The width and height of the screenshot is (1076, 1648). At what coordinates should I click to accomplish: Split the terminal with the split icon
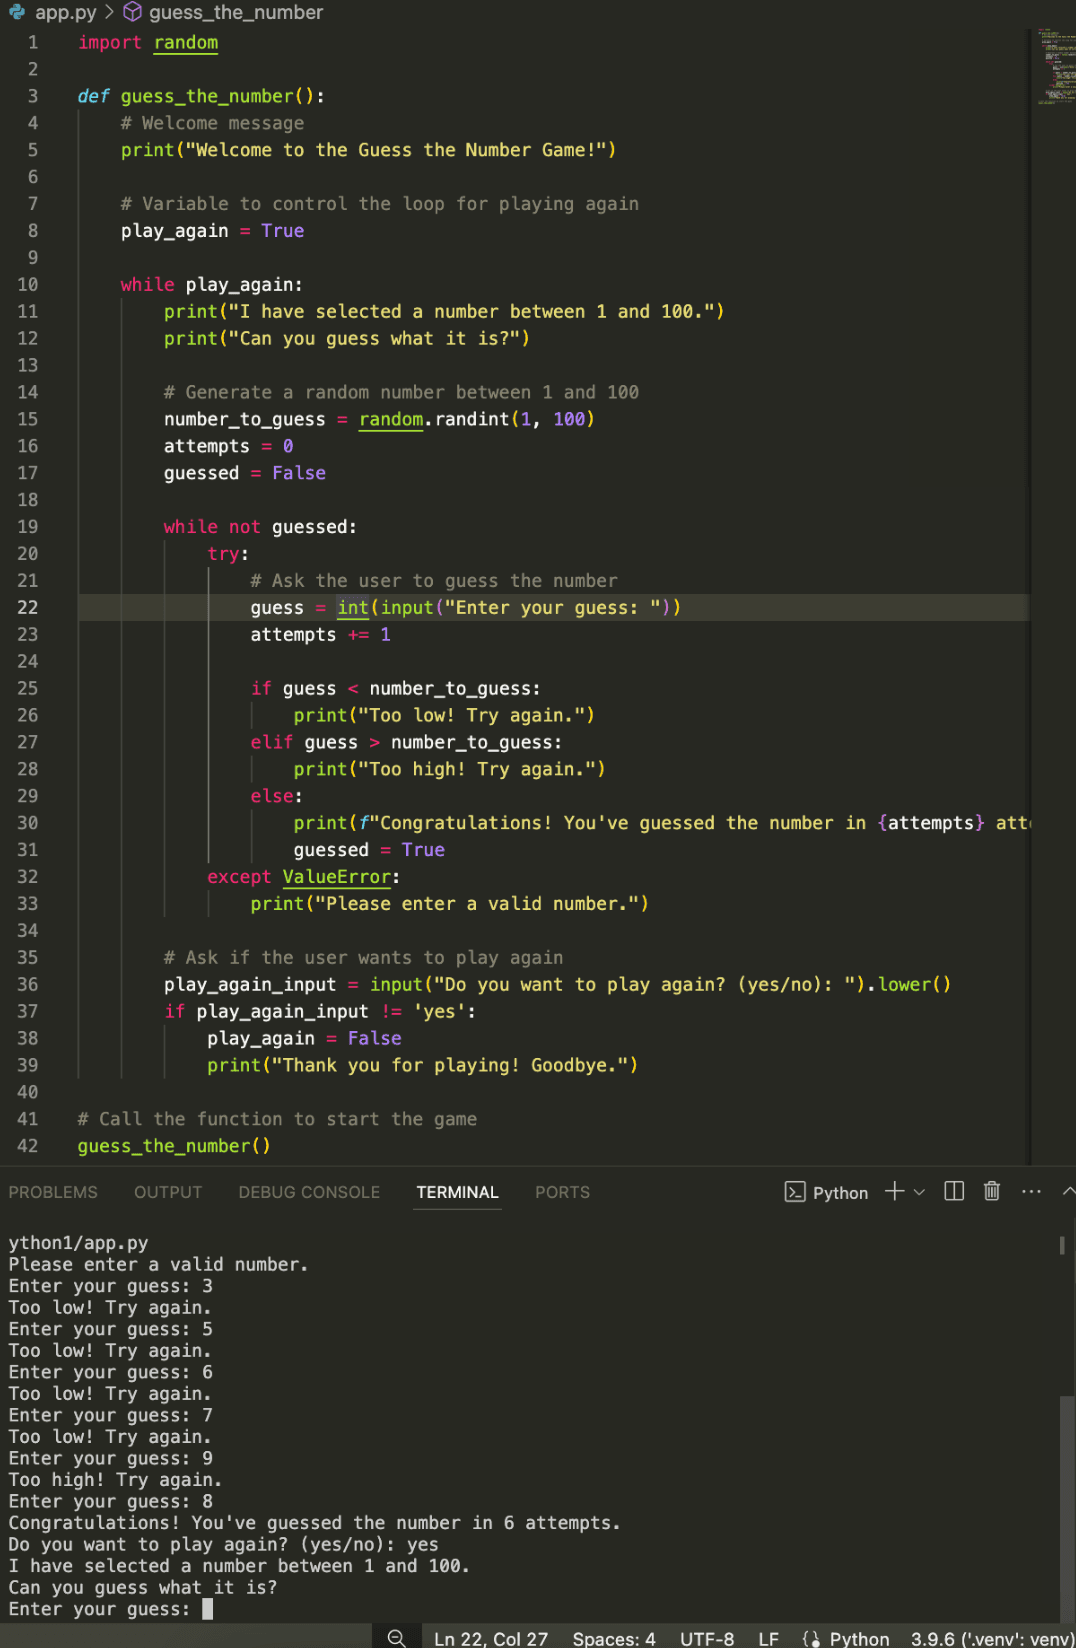coord(954,1191)
